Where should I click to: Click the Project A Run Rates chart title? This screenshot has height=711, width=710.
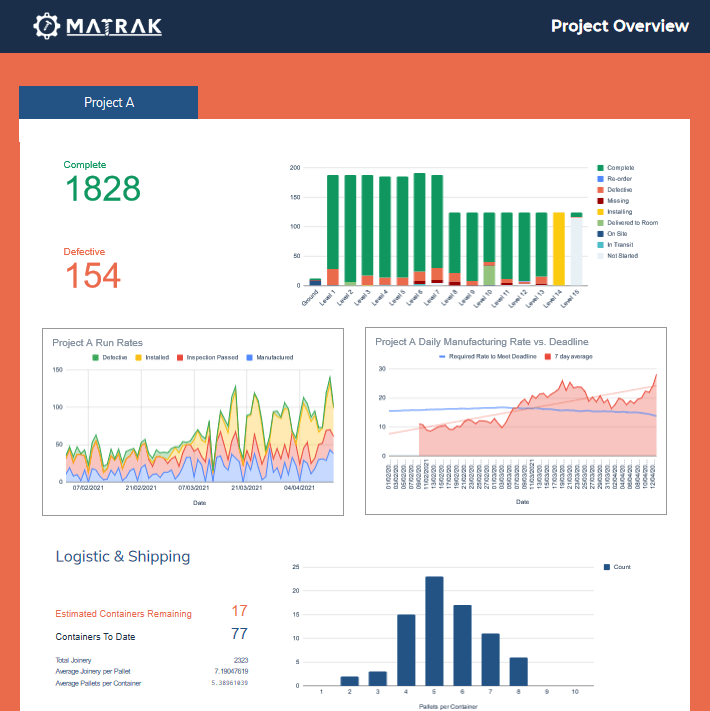pyautogui.click(x=97, y=343)
